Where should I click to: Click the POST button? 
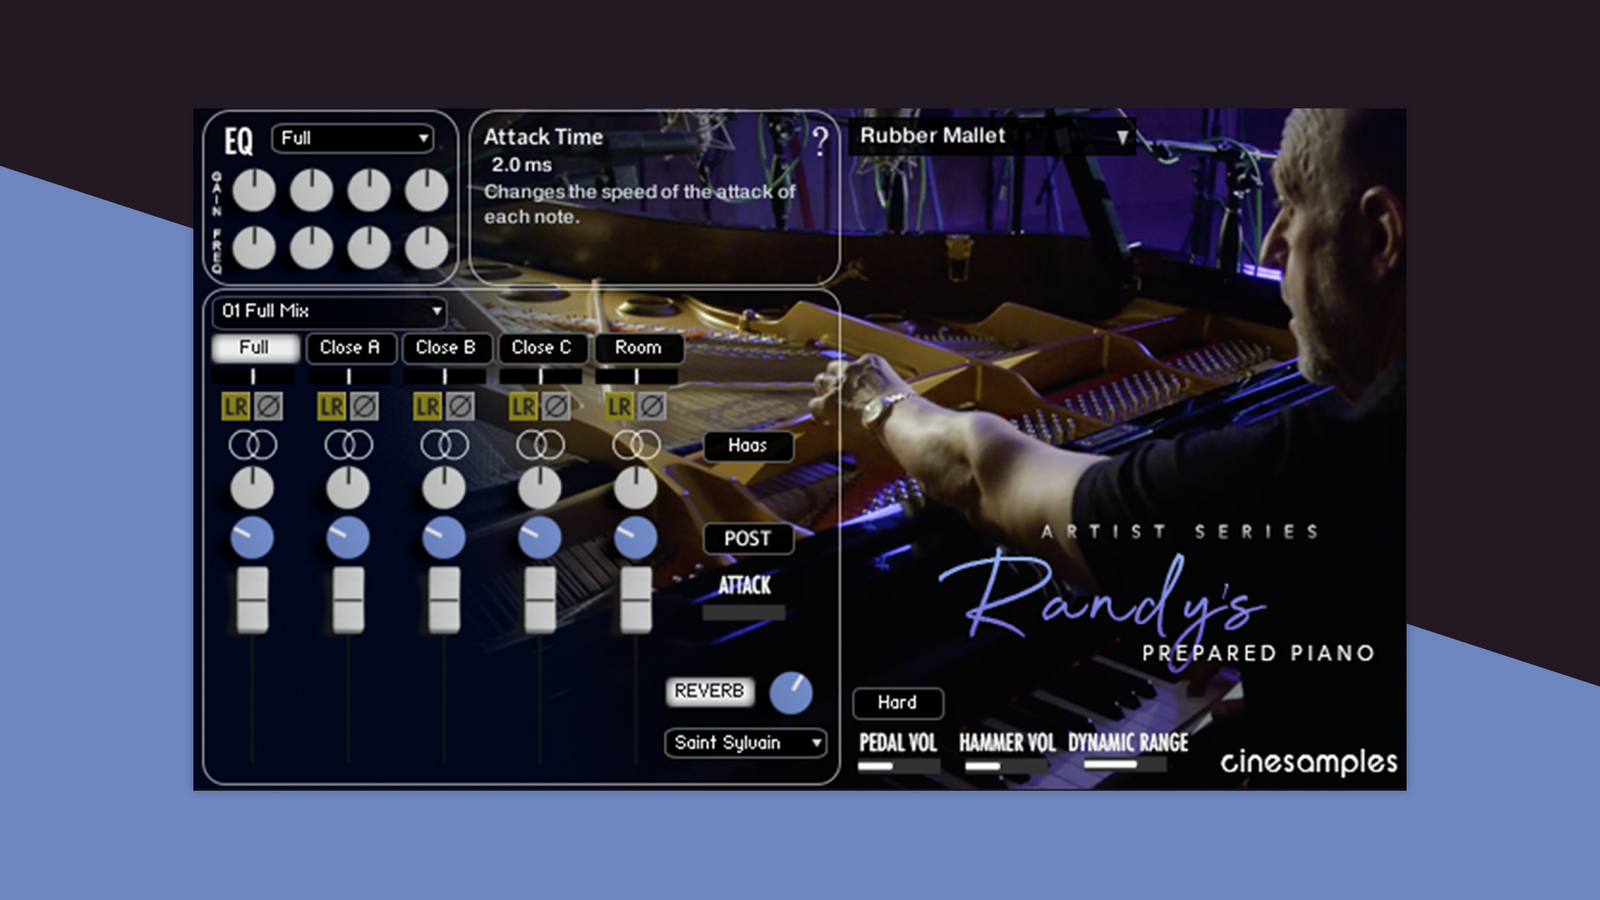[x=748, y=538]
